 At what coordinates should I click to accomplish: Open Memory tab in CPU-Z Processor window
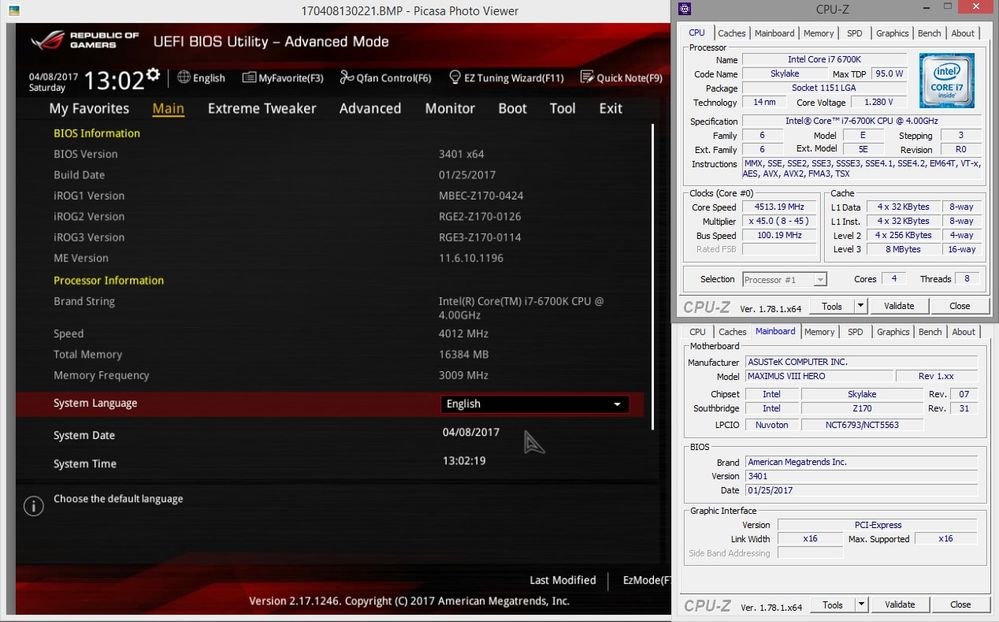[818, 33]
